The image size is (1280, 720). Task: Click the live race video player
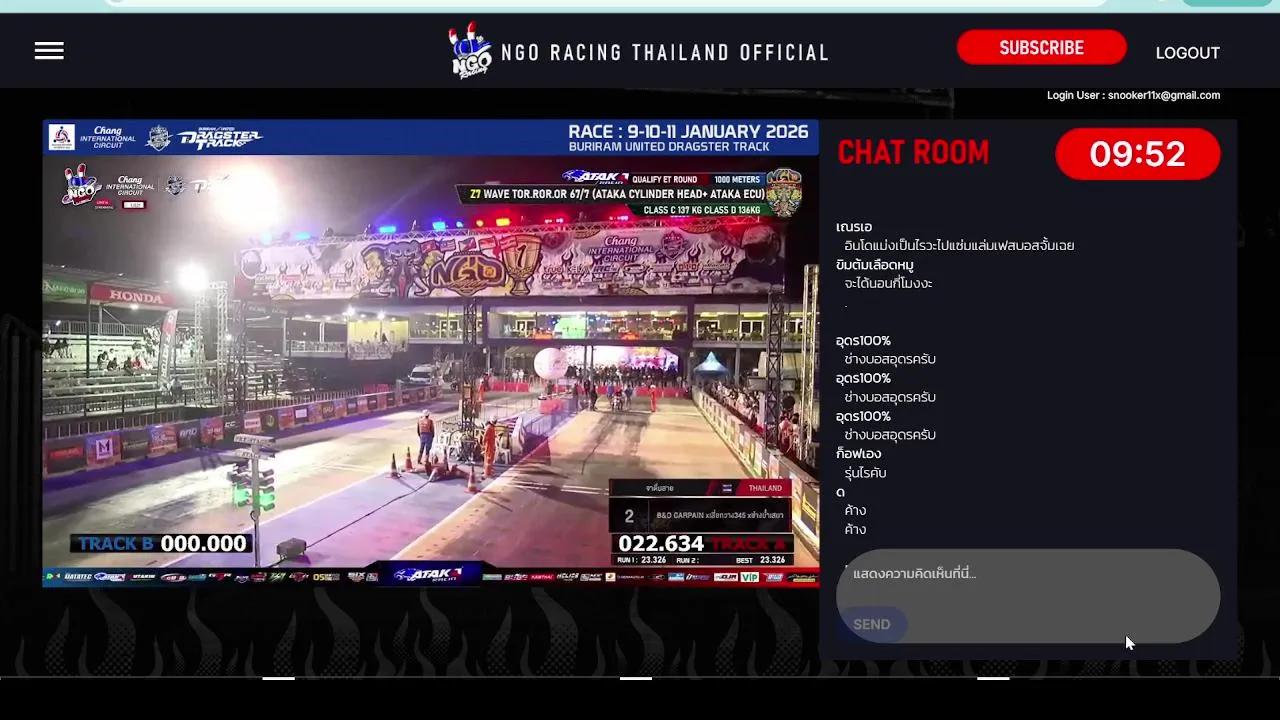[x=430, y=353]
